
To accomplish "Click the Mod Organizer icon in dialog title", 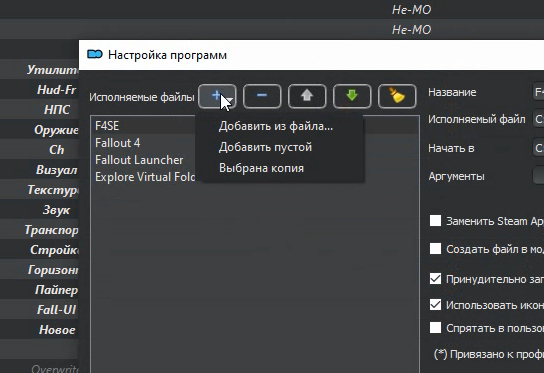I will (95, 54).
